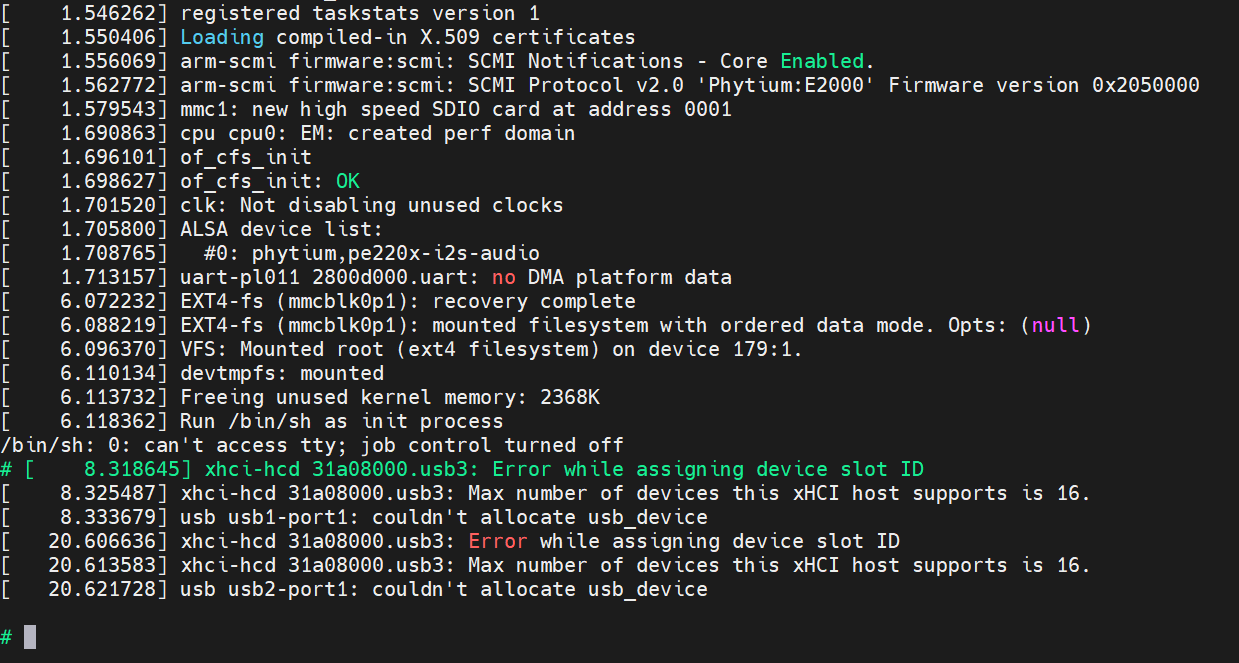Click the green "OK" after of_cfs_init

click(347, 181)
